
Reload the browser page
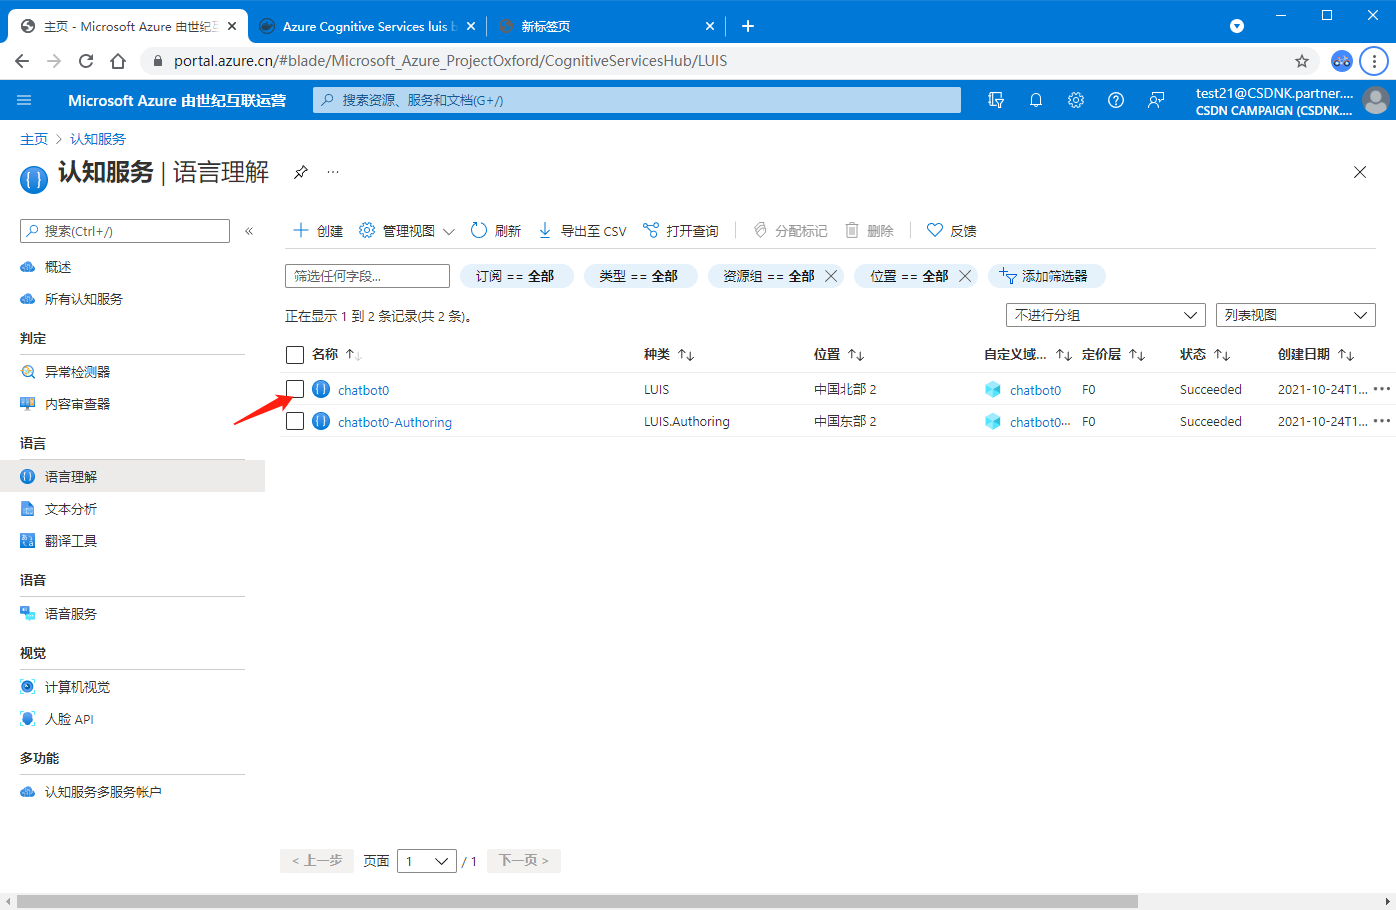click(x=86, y=61)
